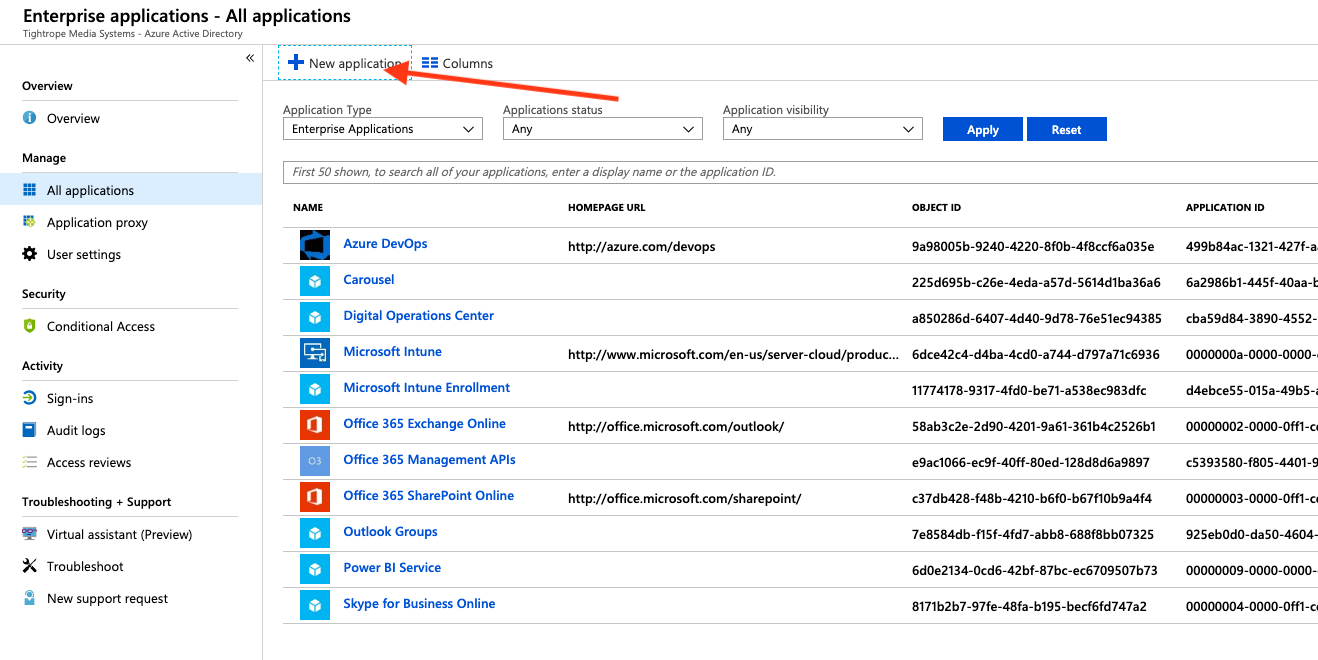
Task: Open the Outlook Groups link
Action: (391, 532)
